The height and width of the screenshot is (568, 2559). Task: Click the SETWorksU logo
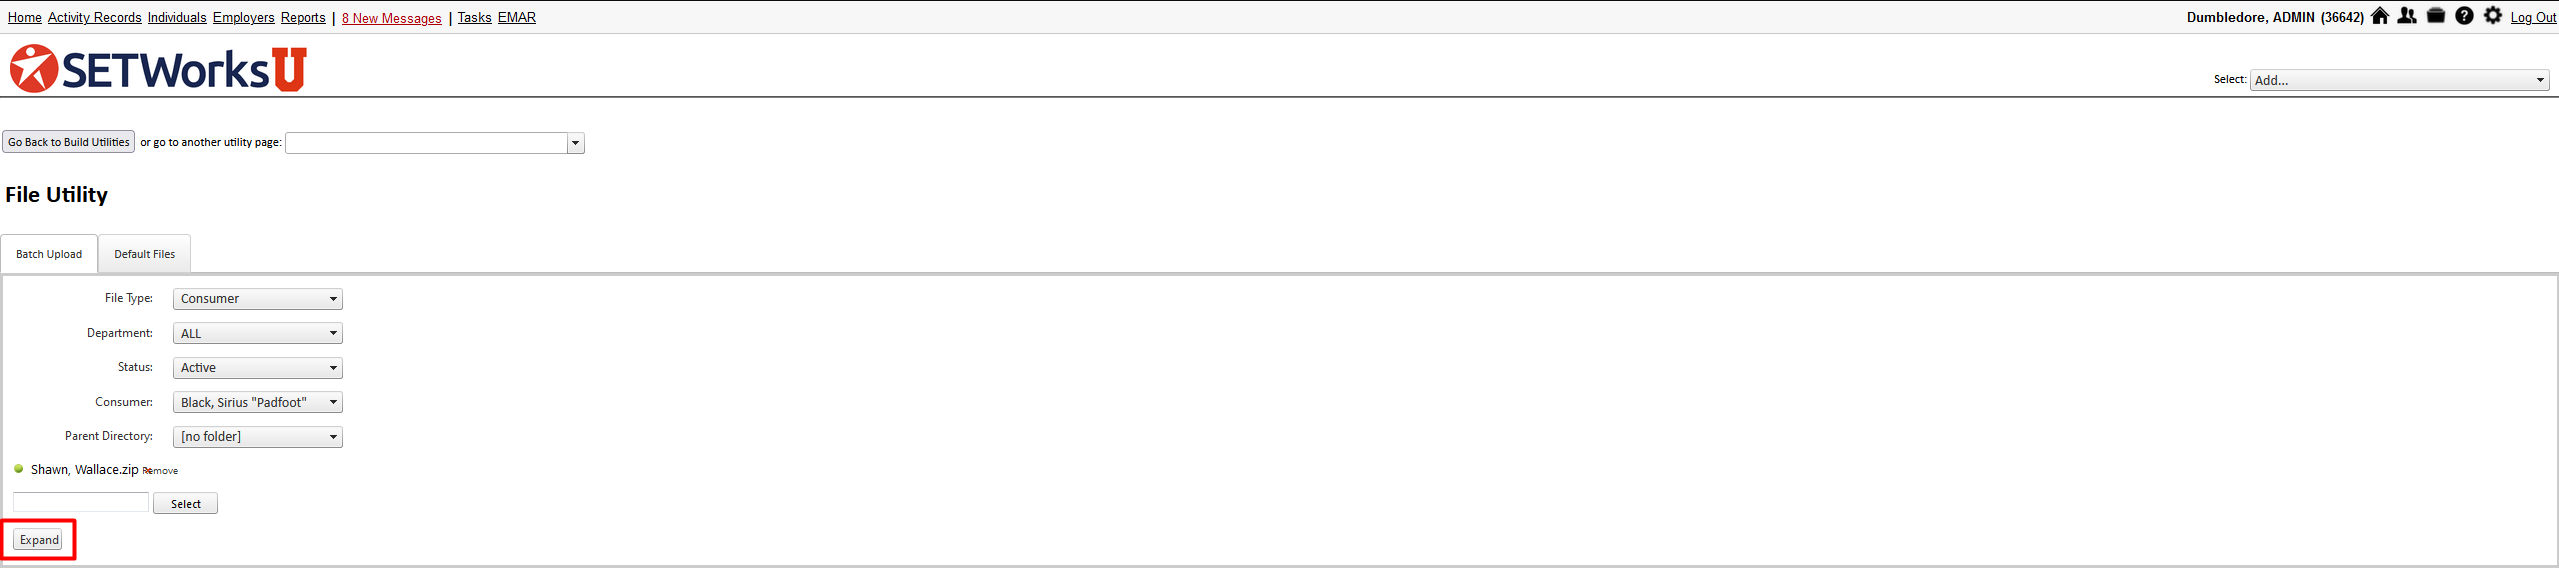click(158, 68)
